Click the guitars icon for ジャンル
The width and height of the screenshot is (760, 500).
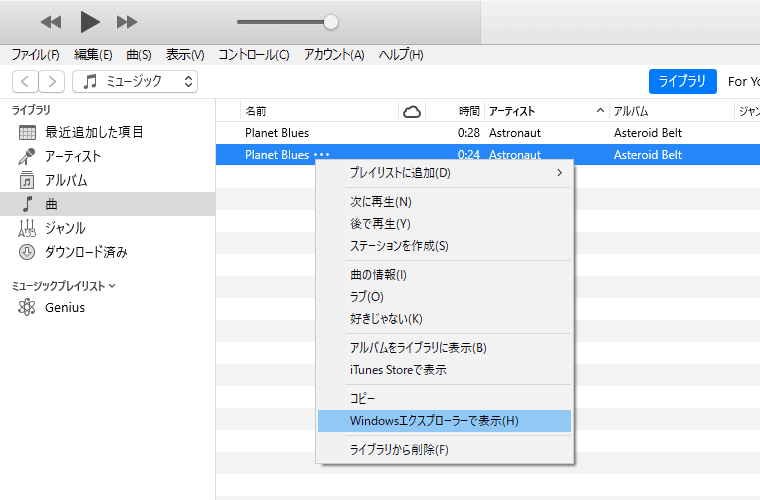tap(27, 228)
